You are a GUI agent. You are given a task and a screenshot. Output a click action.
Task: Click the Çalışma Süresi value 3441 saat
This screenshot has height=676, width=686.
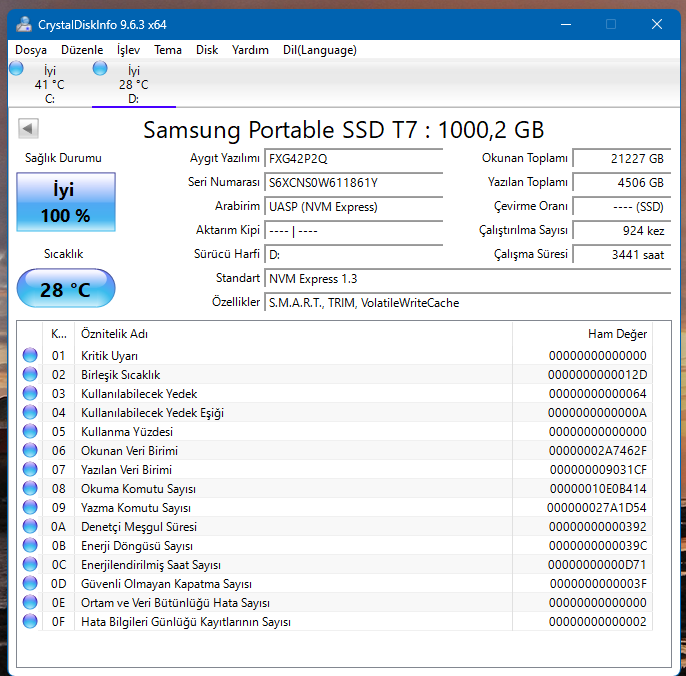622,255
